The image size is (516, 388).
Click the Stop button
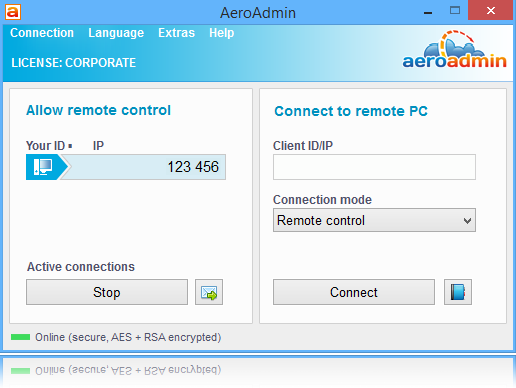coord(107,292)
